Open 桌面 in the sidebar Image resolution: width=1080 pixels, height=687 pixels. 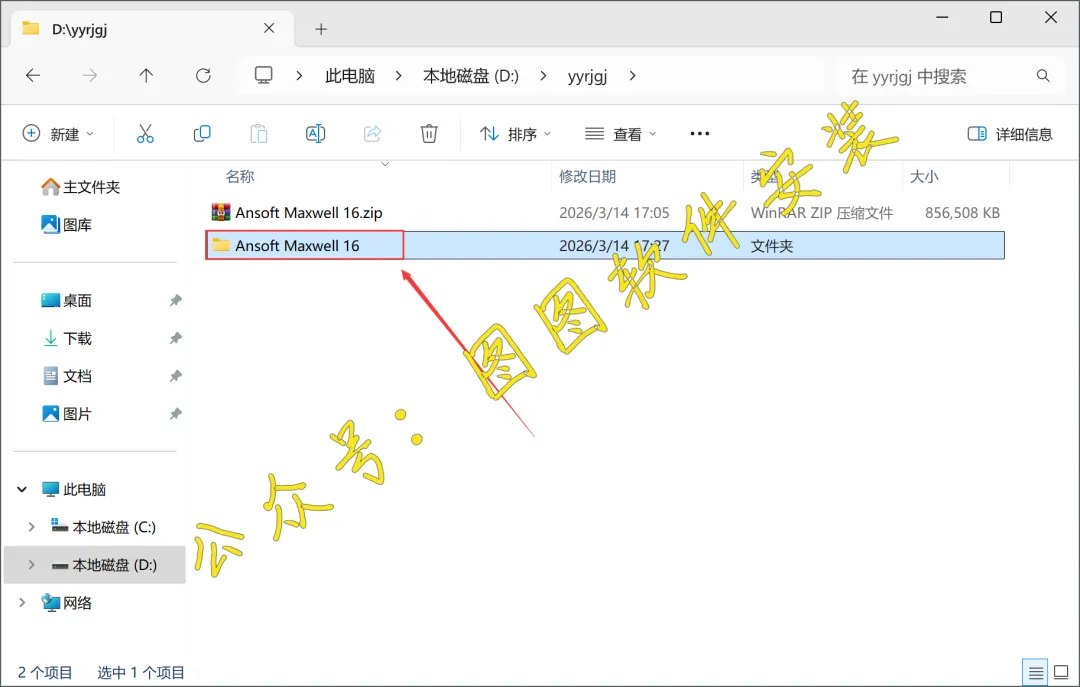pos(67,300)
